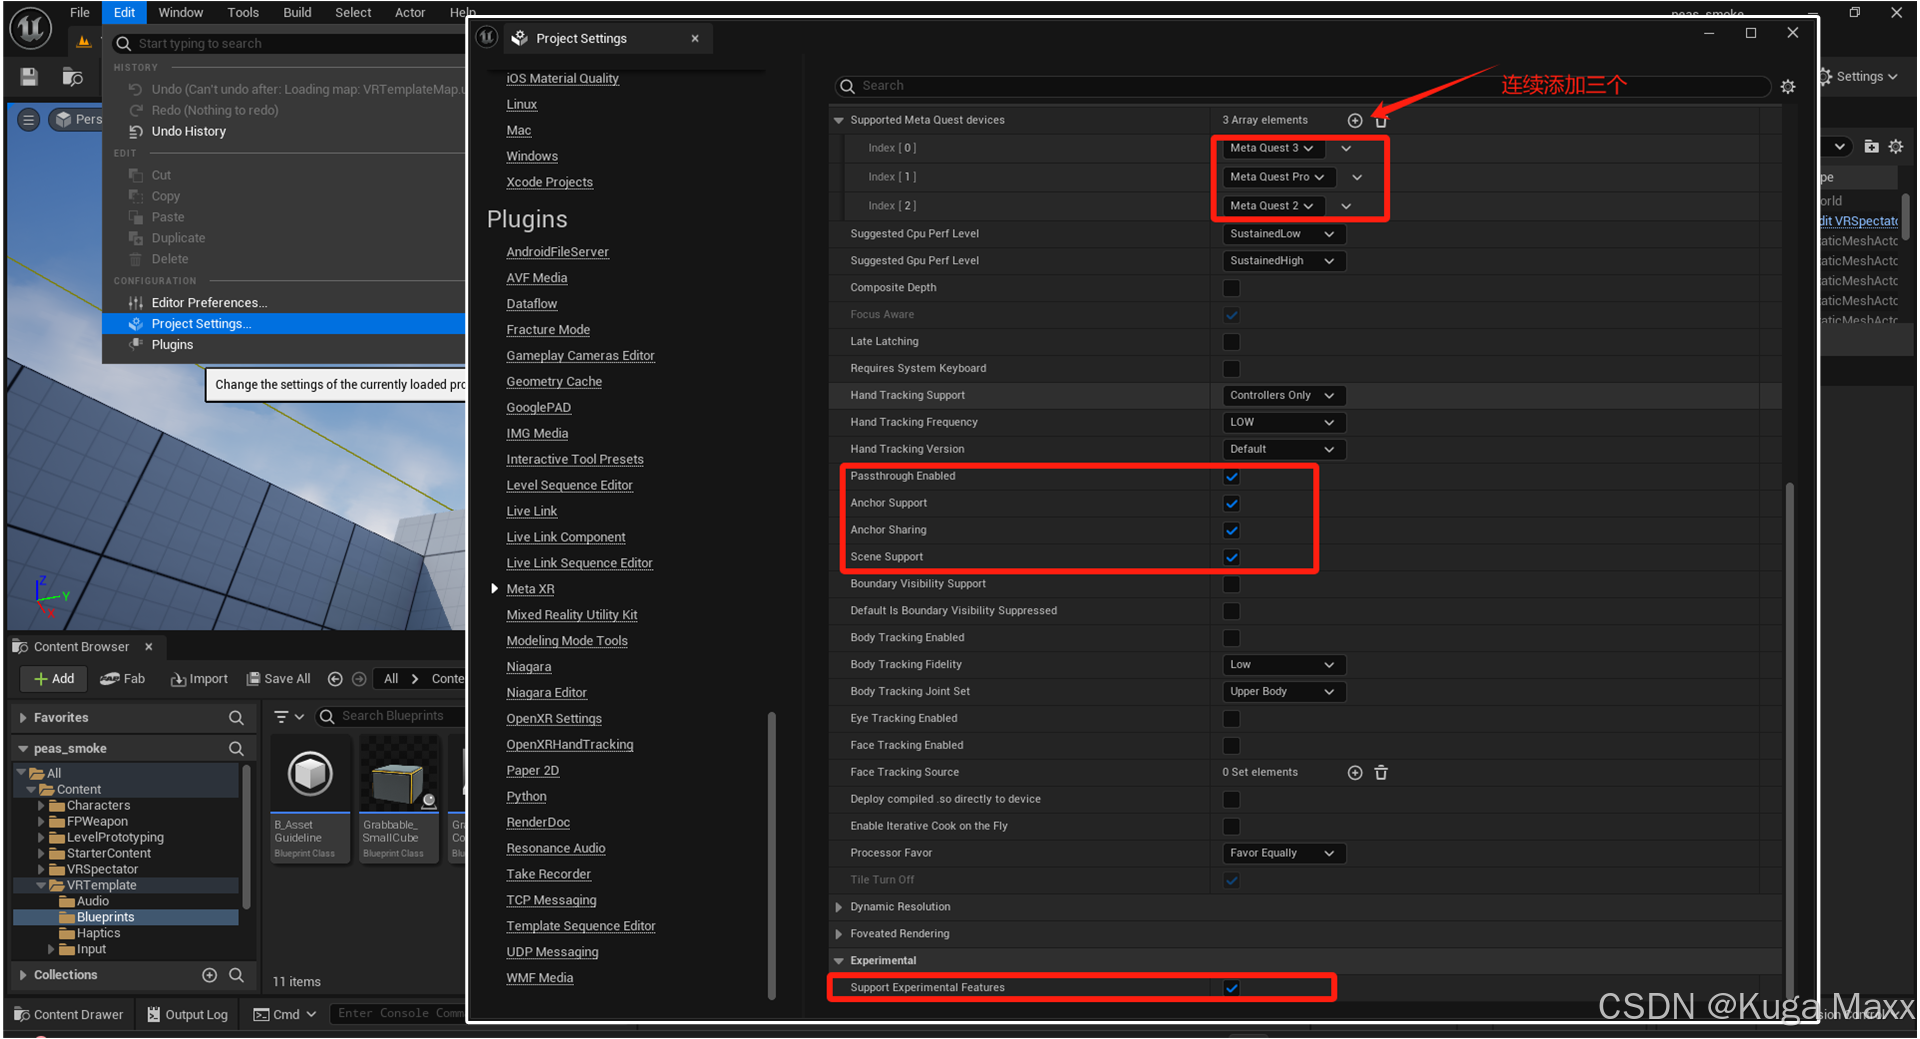Open Content Browser filter options icon
The image size is (1920, 1039).
288,716
